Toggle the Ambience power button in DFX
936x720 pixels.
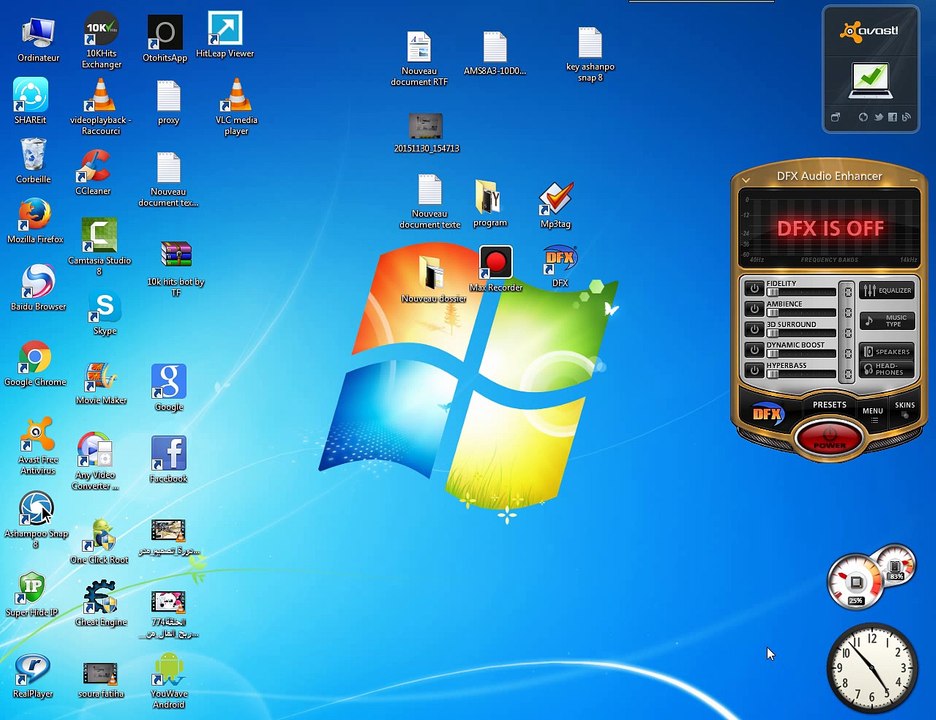click(755, 309)
